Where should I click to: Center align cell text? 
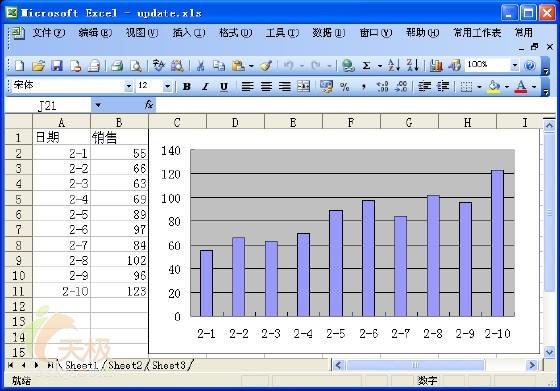pos(266,86)
